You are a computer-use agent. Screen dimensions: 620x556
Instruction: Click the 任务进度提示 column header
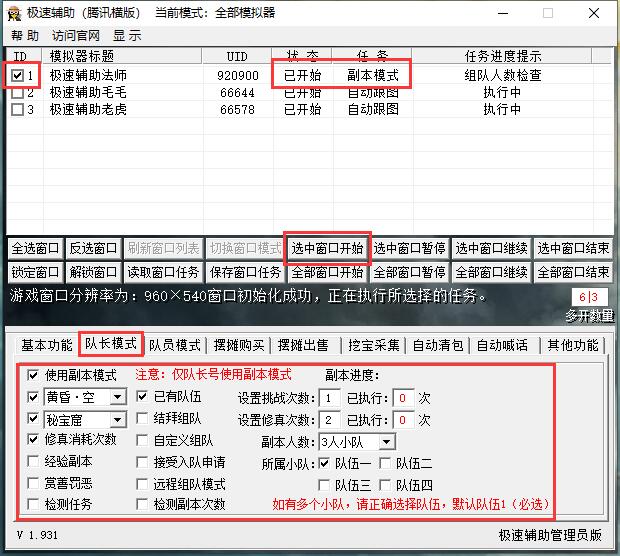click(x=502, y=56)
